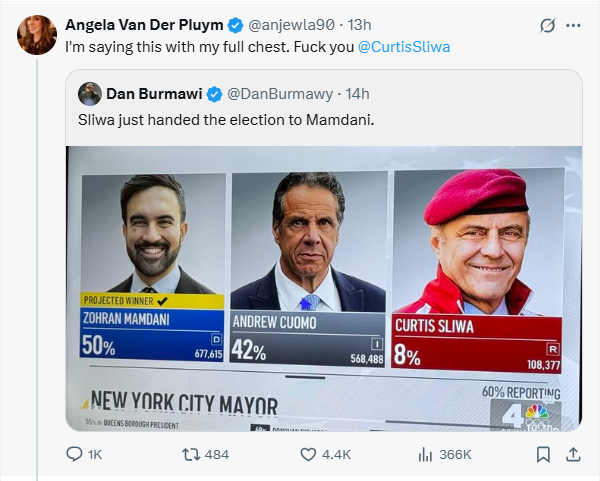This screenshot has width=600, height=481.
Task: Bookmark this post
Action: click(543, 454)
